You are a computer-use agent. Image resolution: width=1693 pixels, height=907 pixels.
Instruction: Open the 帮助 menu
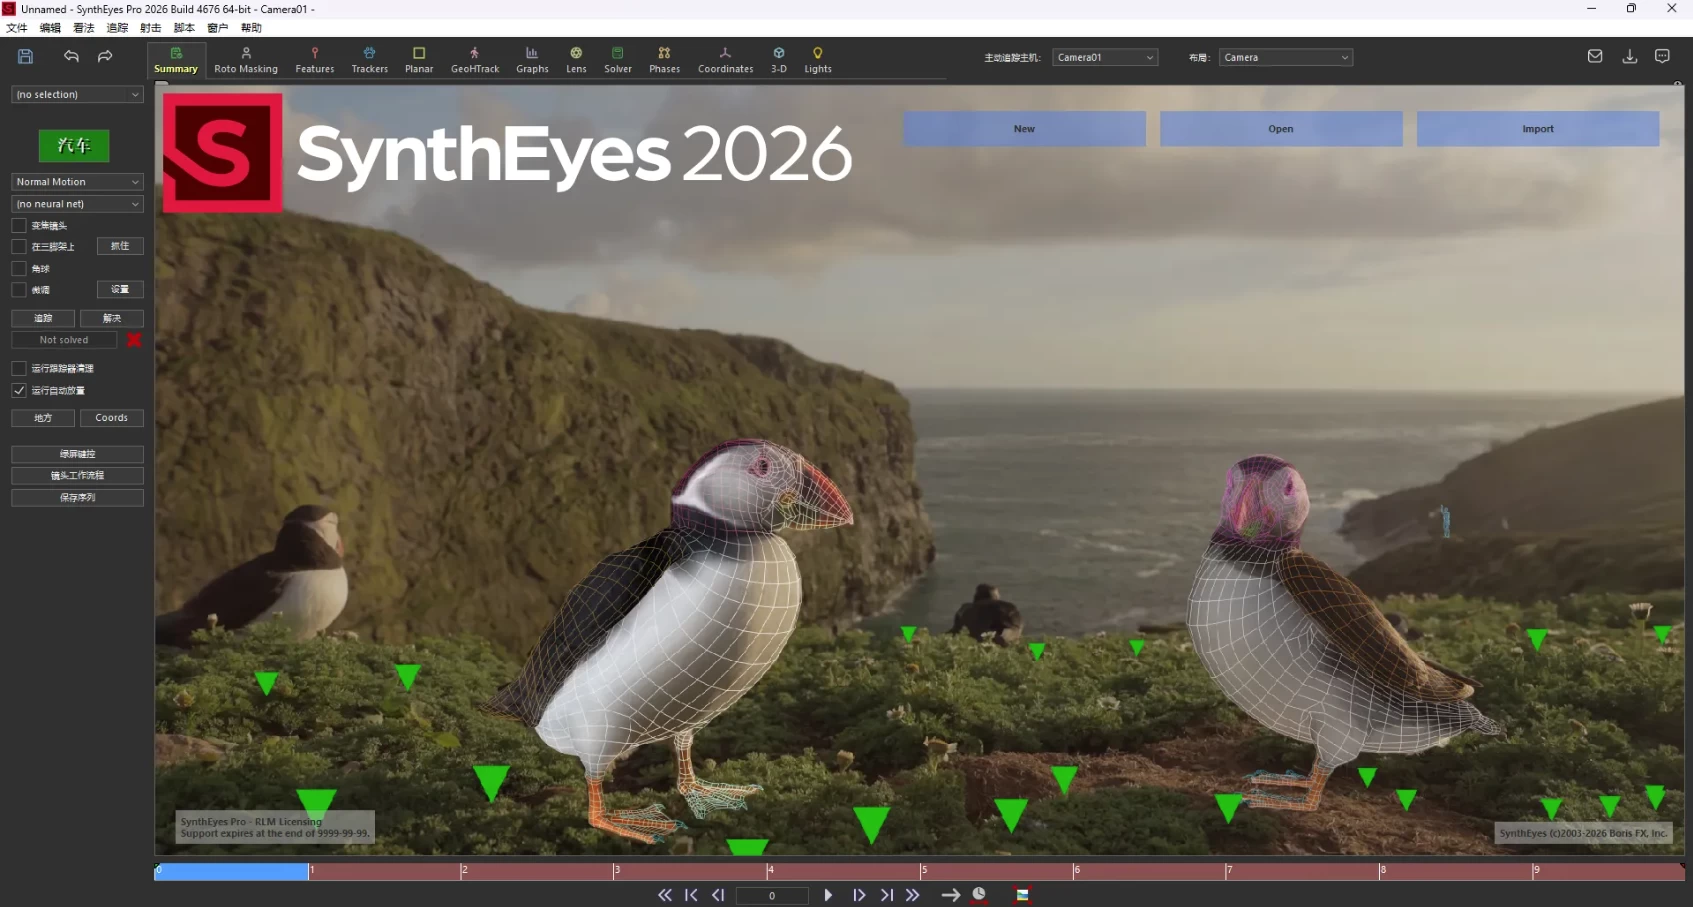(251, 28)
